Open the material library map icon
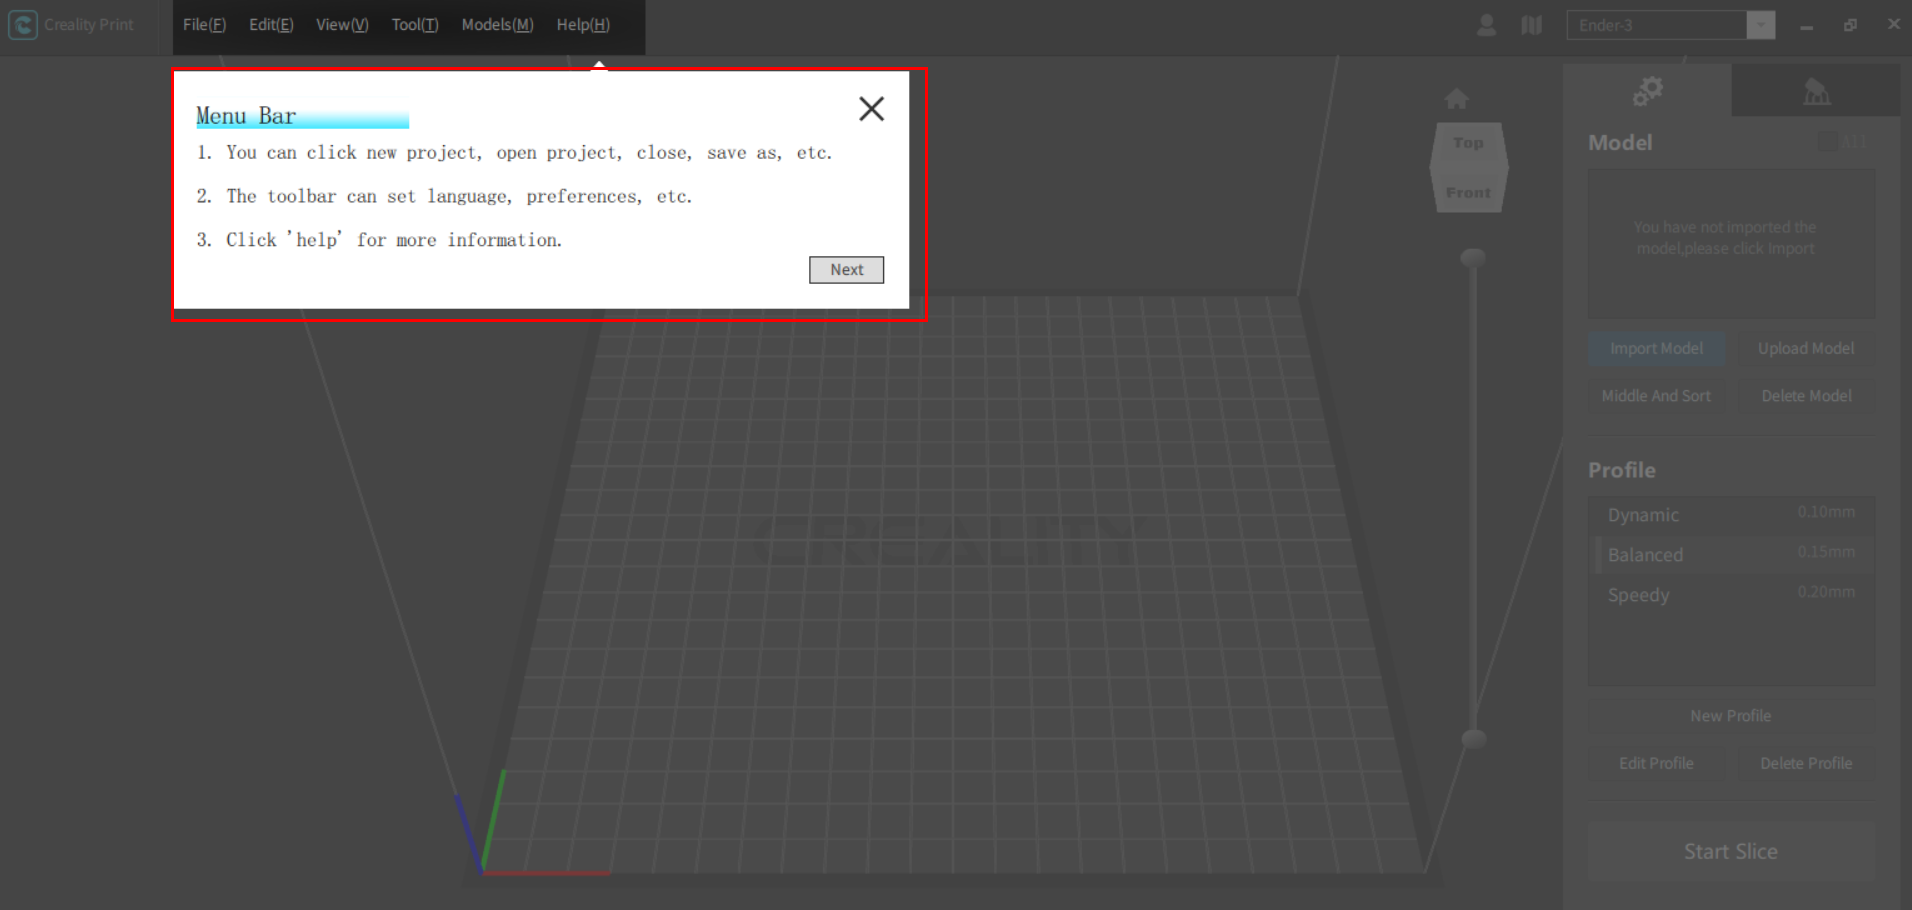The height and width of the screenshot is (910, 1912). coord(1531,25)
